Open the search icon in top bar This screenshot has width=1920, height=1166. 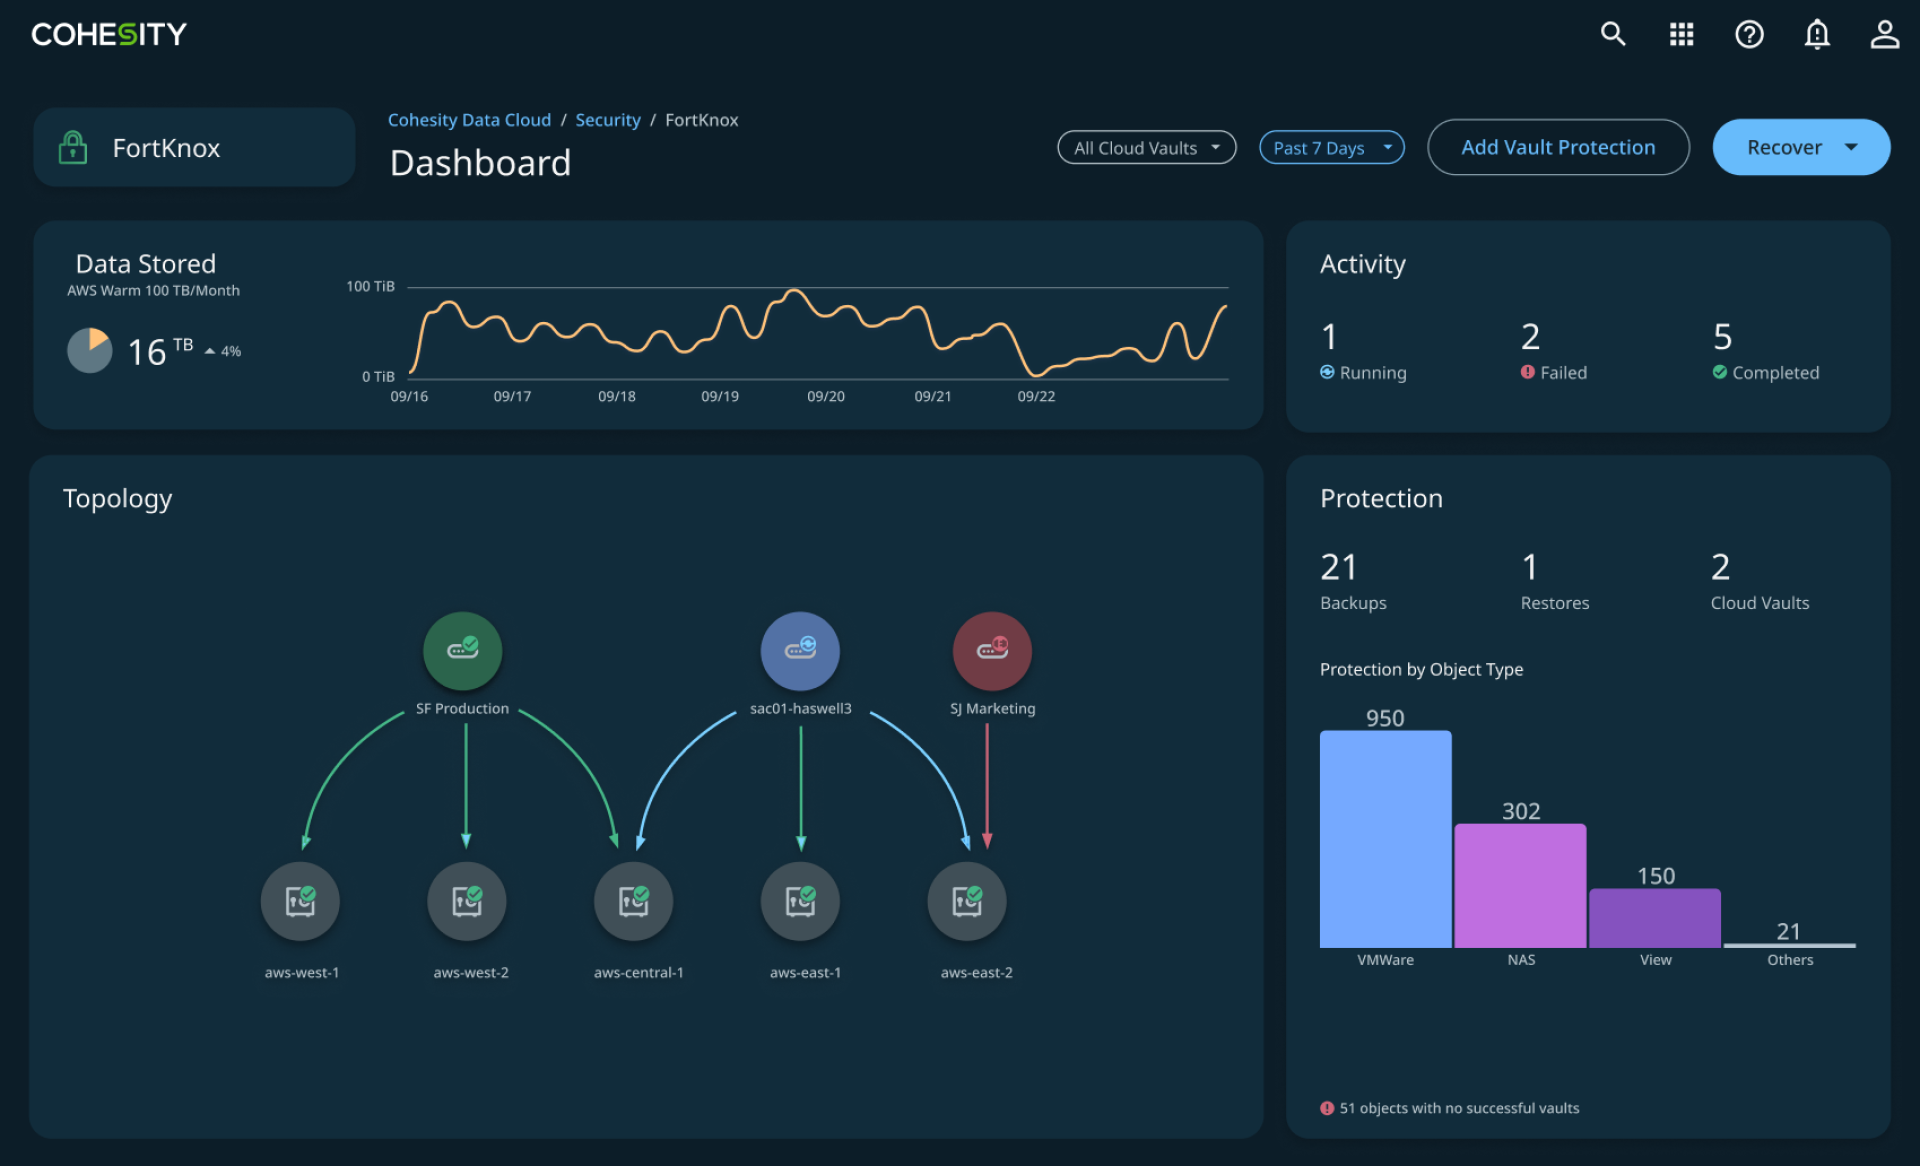pyautogui.click(x=1612, y=34)
